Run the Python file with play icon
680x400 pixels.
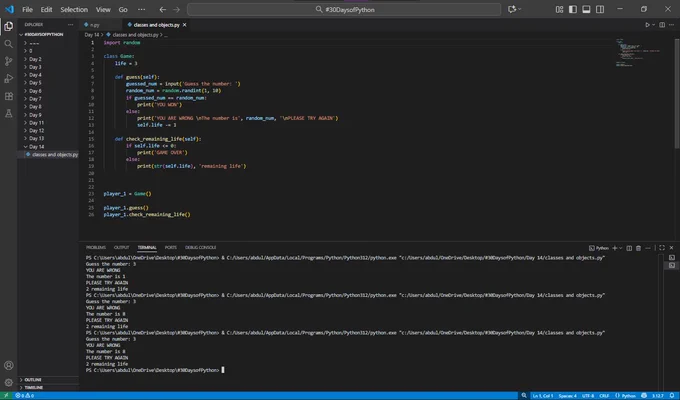pos(647,25)
